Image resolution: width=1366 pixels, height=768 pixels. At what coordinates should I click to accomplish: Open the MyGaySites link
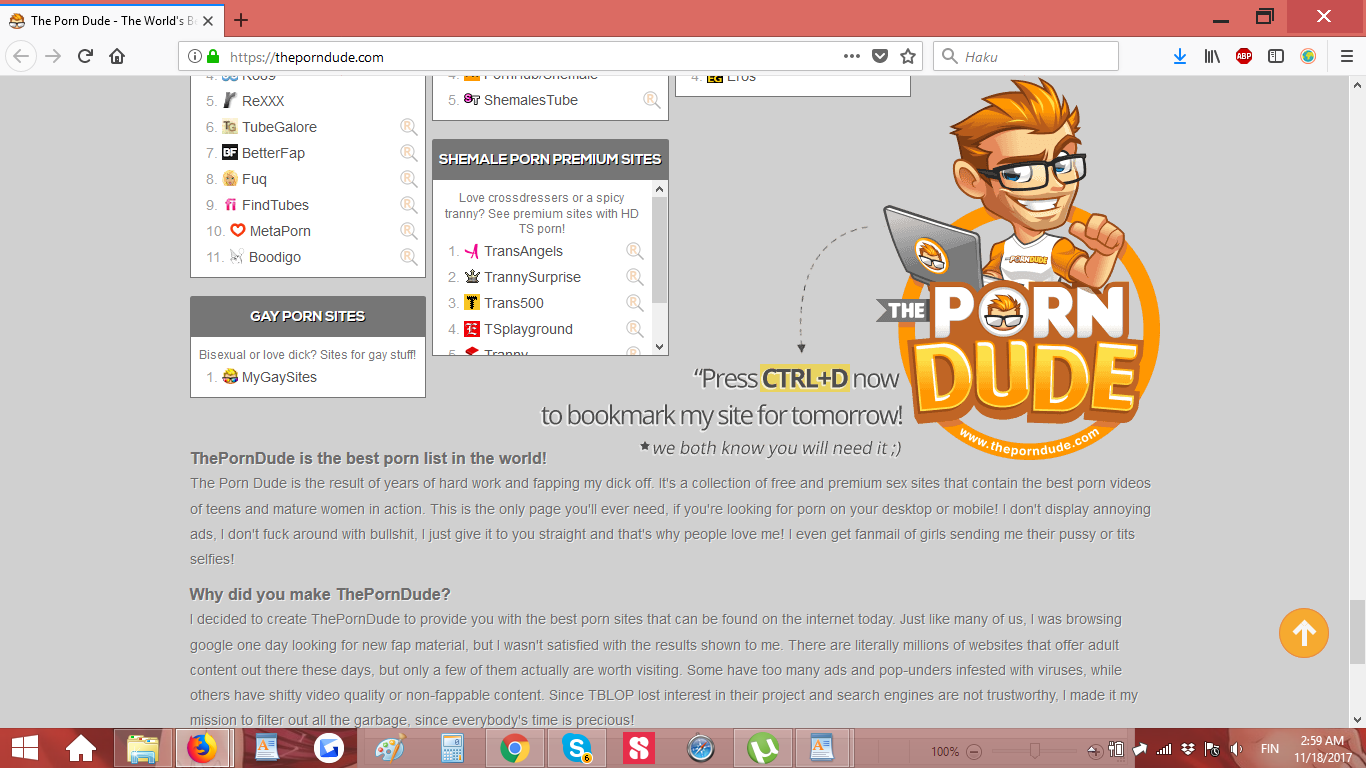pos(279,377)
